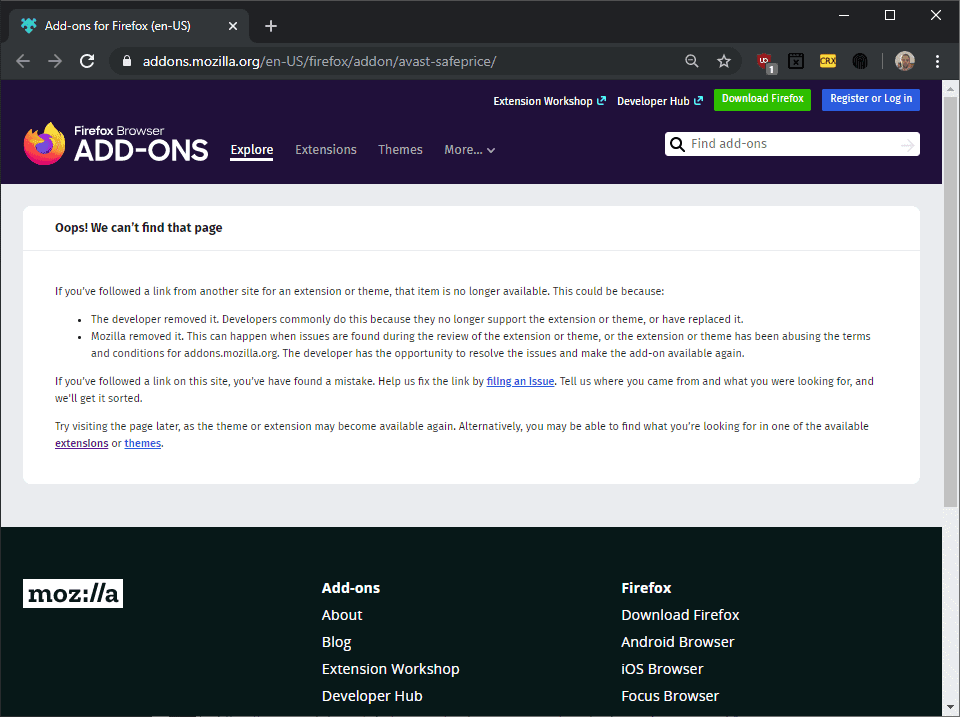Open a new tab with the plus button
960x717 pixels.
point(270,25)
